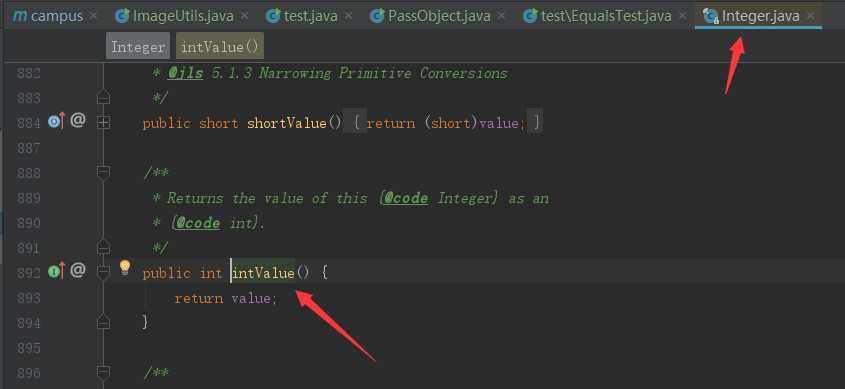
Task: Close the PassObject.java tab
Action: point(502,16)
